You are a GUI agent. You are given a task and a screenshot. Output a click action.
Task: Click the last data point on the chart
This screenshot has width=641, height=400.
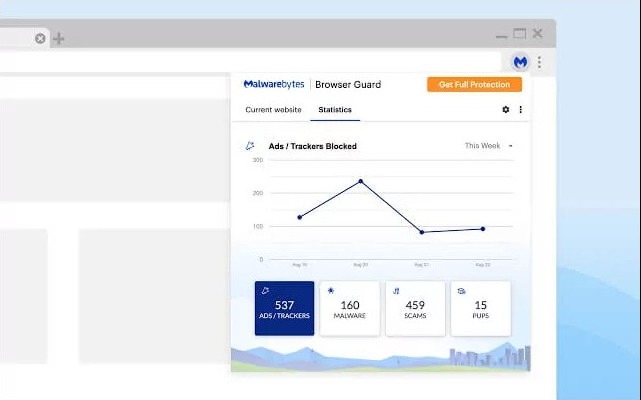483,229
